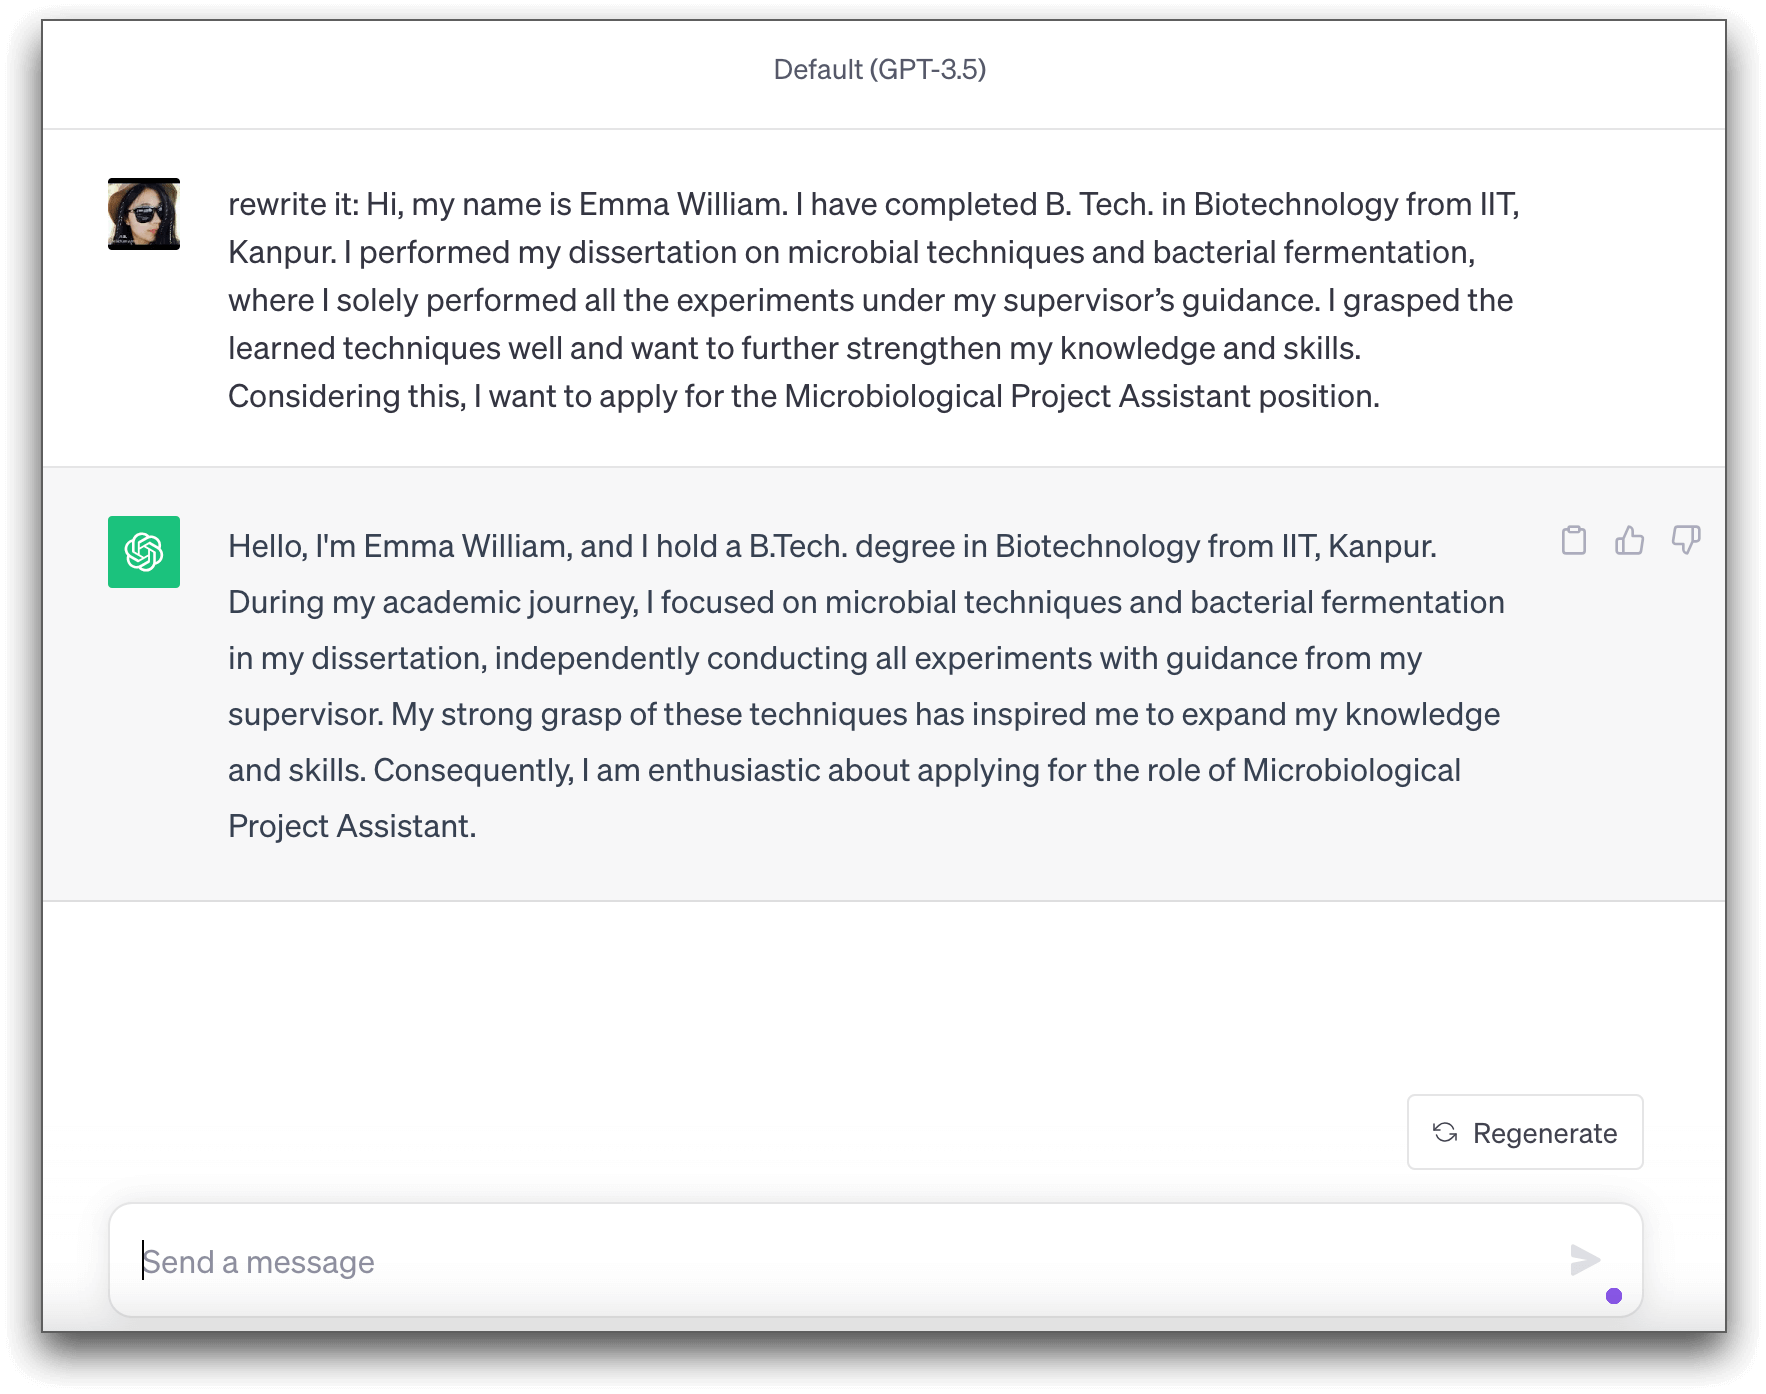Screen dimensions: 1766x1394
Task: Give the response a thumbs up
Action: point(1630,540)
